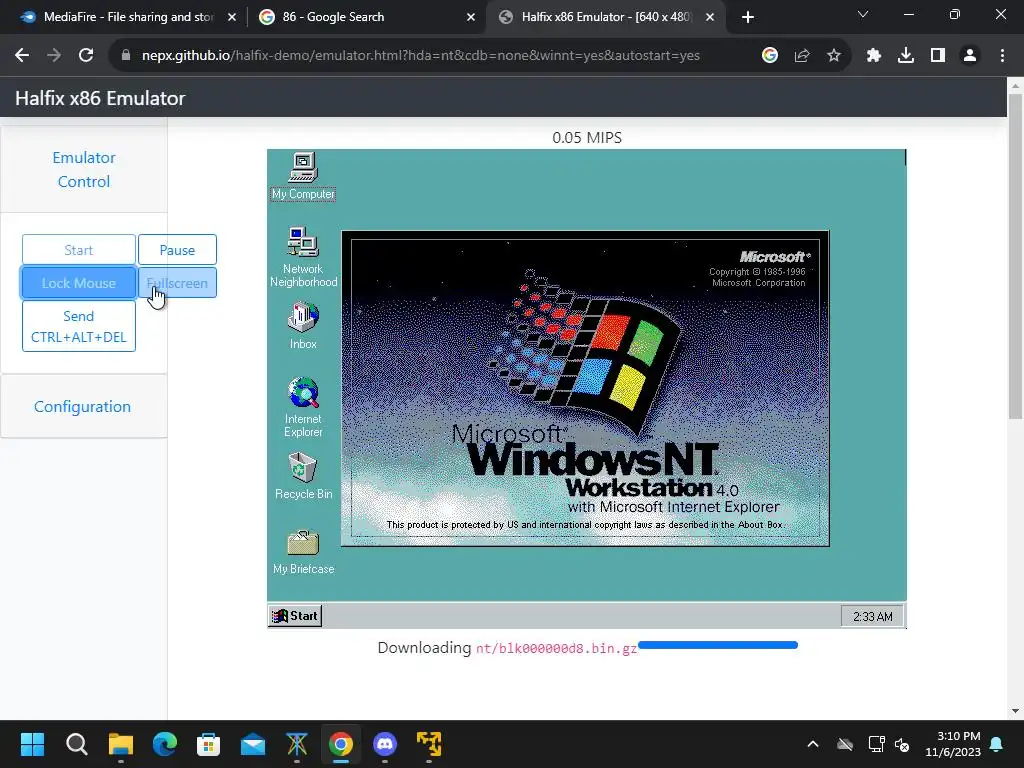Launch Internet Explorer desktop icon
The height and width of the screenshot is (768, 1024).
pyautogui.click(x=303, y=406)
